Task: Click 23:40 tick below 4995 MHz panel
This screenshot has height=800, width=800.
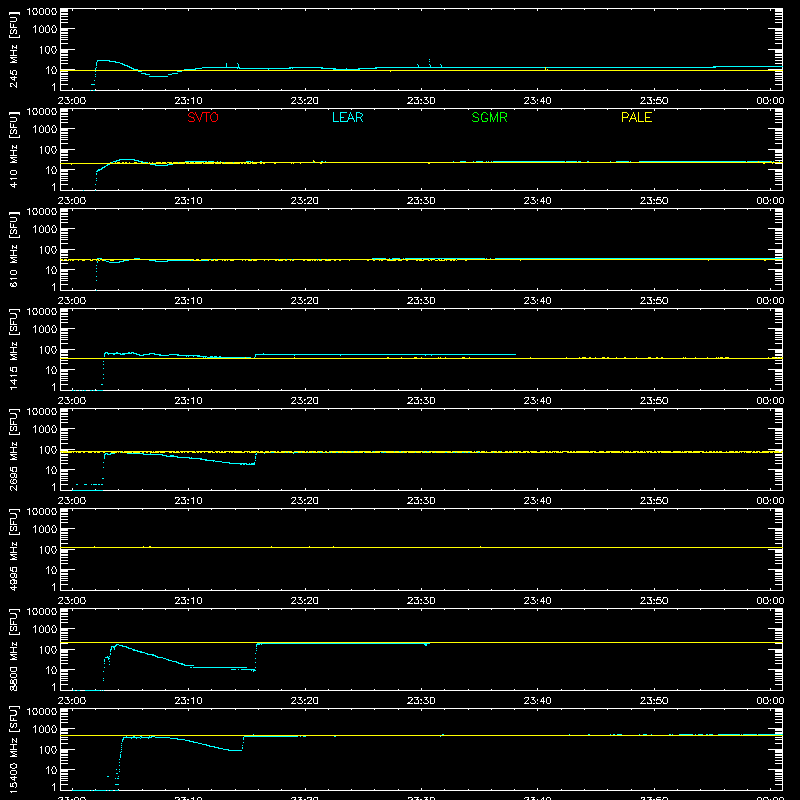Action: click(537, 601)
